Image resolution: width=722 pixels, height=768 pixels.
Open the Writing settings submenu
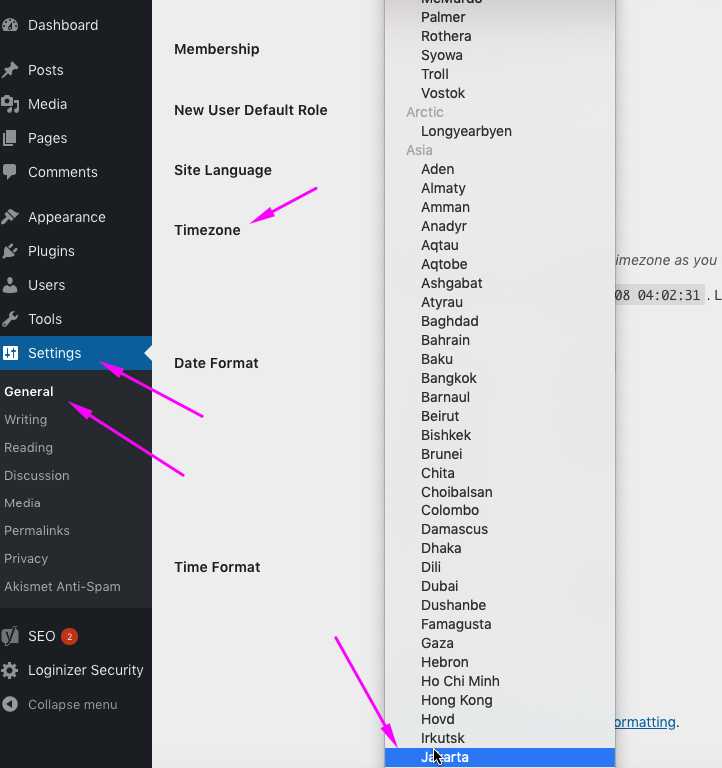26,420
